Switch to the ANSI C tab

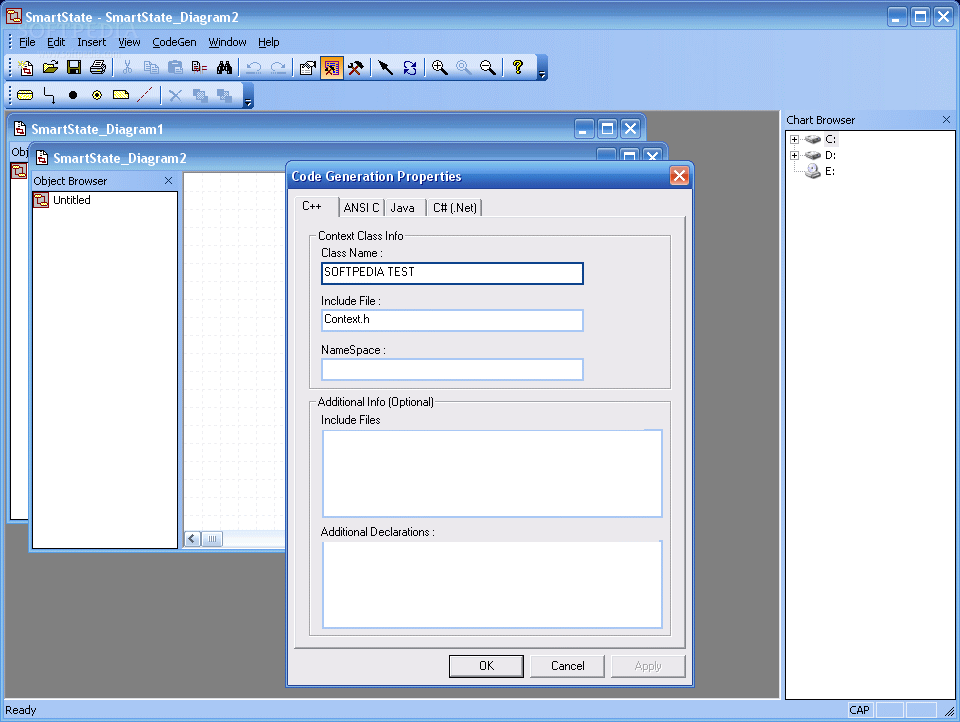pos(361,208)
